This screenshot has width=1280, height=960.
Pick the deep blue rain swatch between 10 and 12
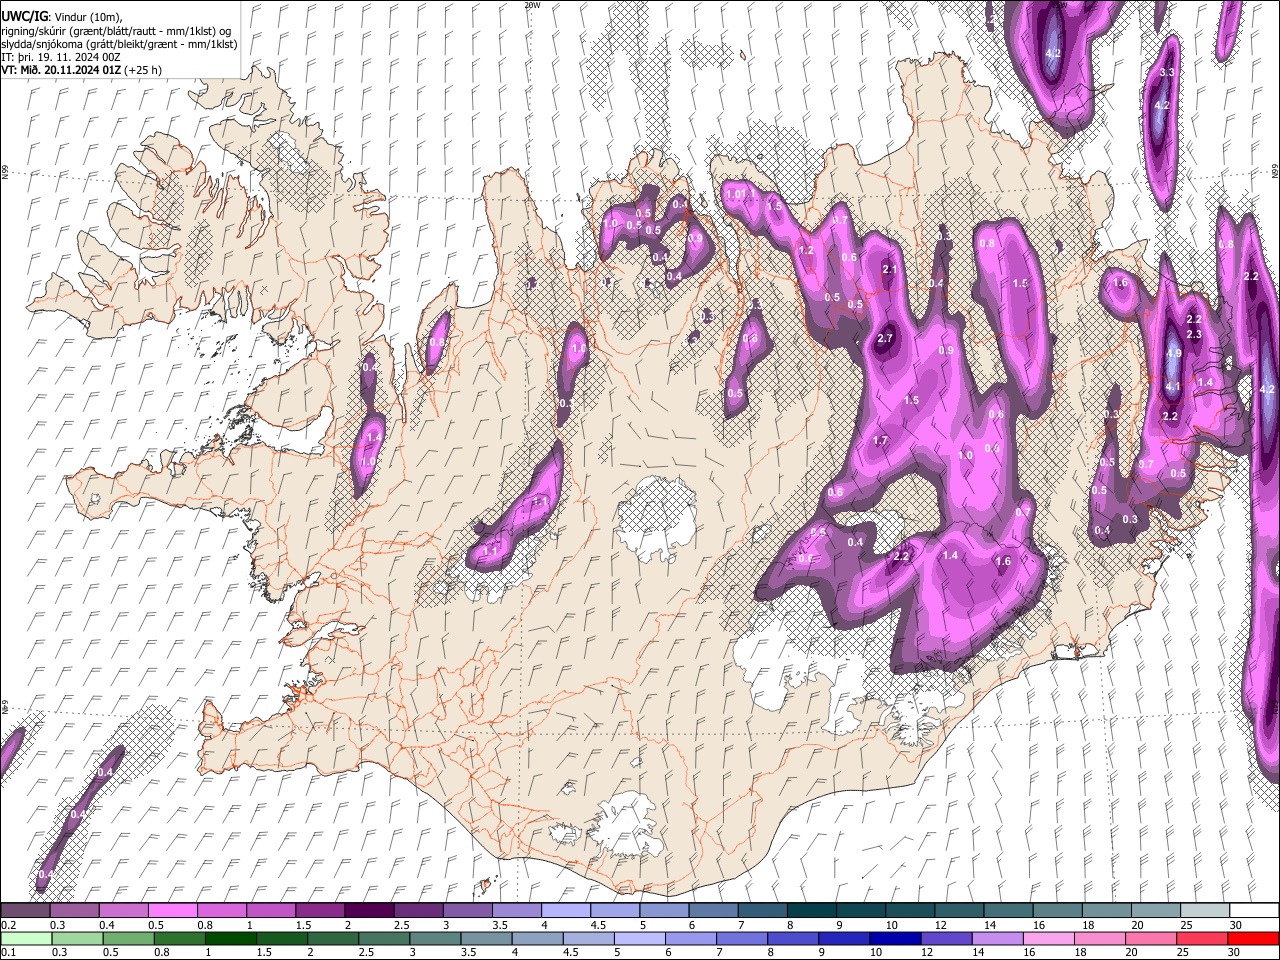(x=896, y=938)
